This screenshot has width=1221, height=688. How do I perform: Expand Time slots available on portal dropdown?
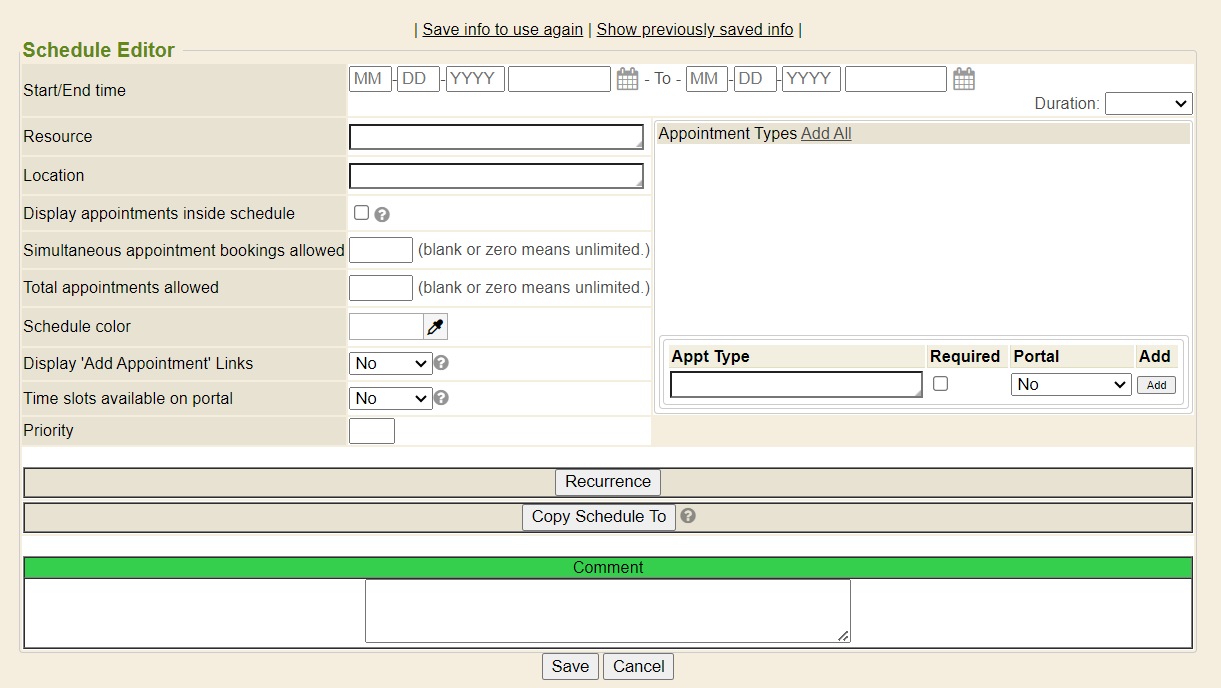click(x=390, y=399)
